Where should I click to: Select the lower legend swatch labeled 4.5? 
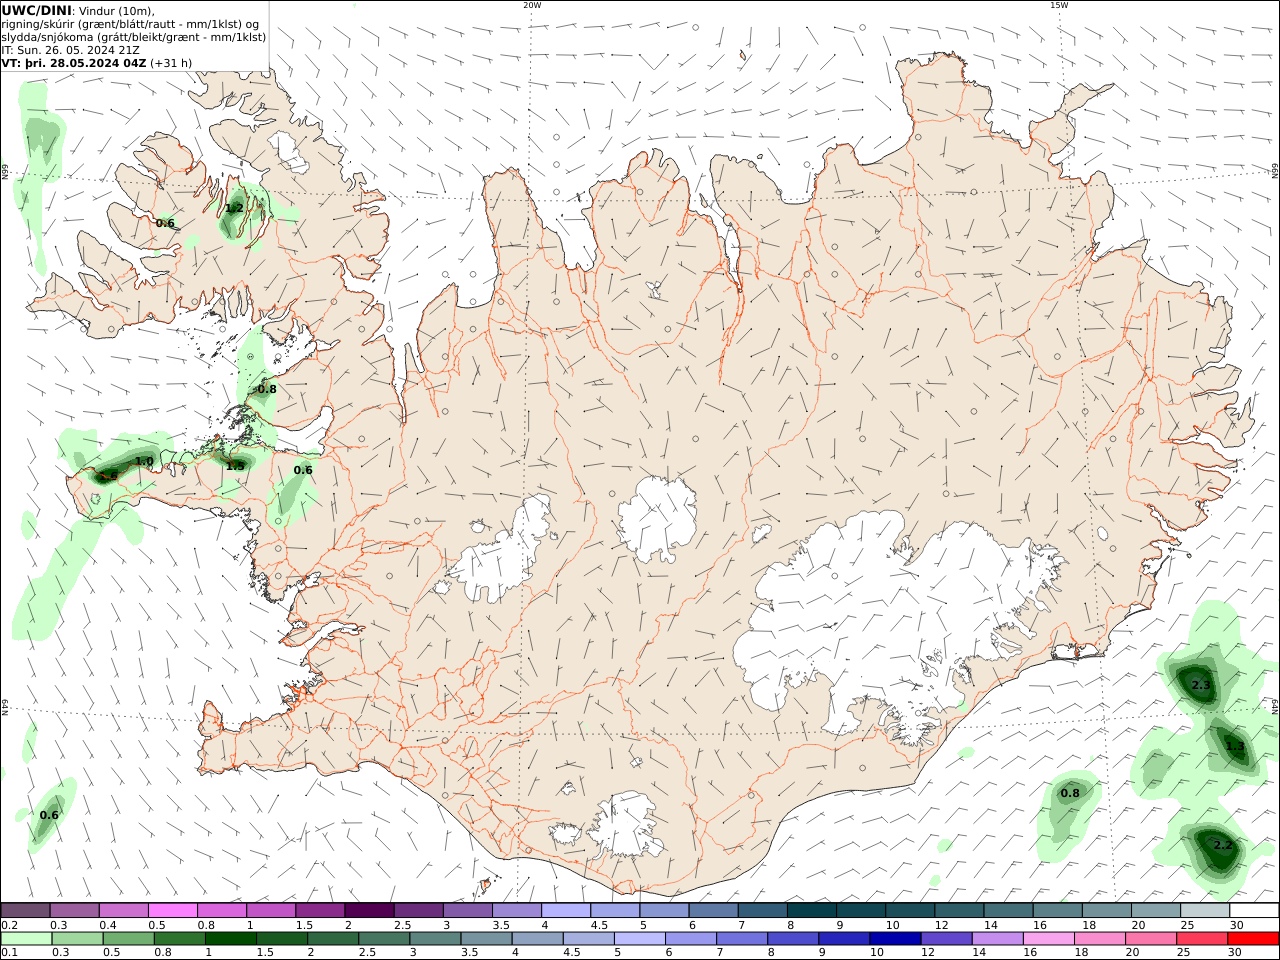[588, 938]
